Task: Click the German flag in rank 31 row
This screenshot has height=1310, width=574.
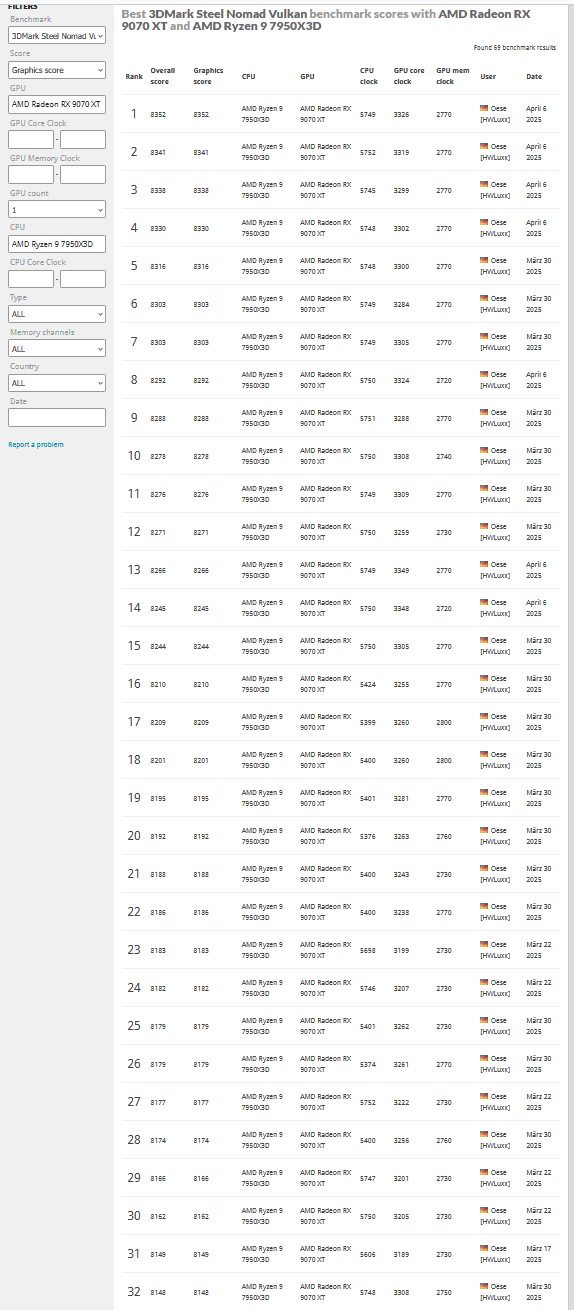Action: pos(484,1248)
